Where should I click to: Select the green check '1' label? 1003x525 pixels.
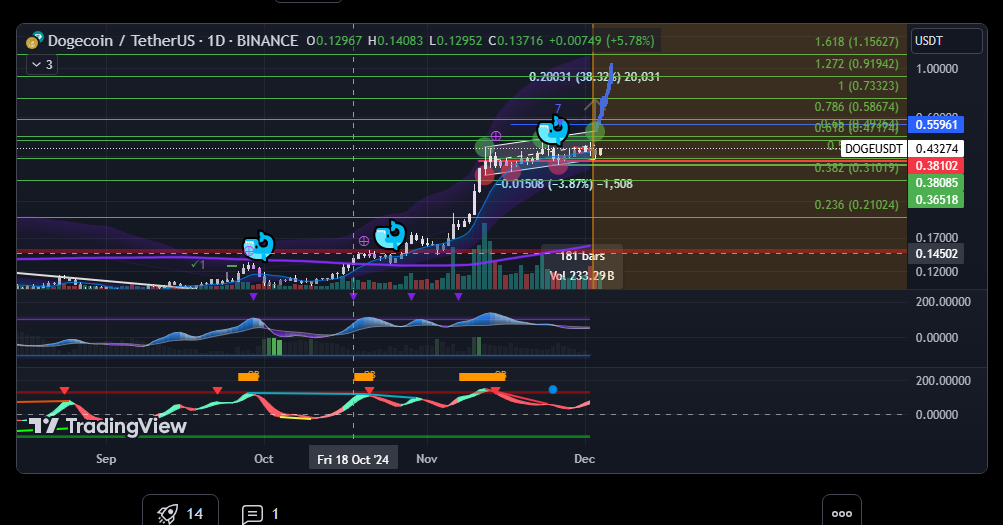coord(198,264)
